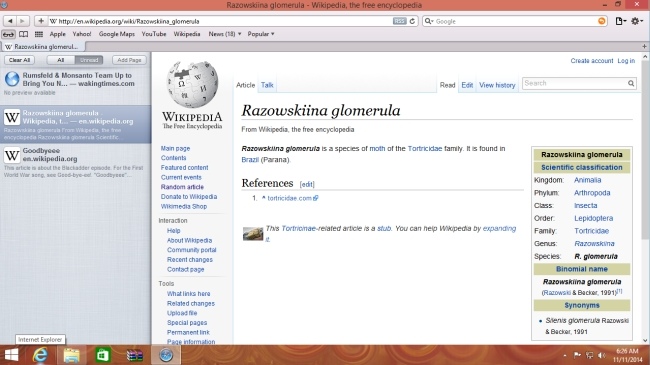Launch Internet Explorer from the taskbar
Viewport: 650px width, 365px height.
click(40, 355)
